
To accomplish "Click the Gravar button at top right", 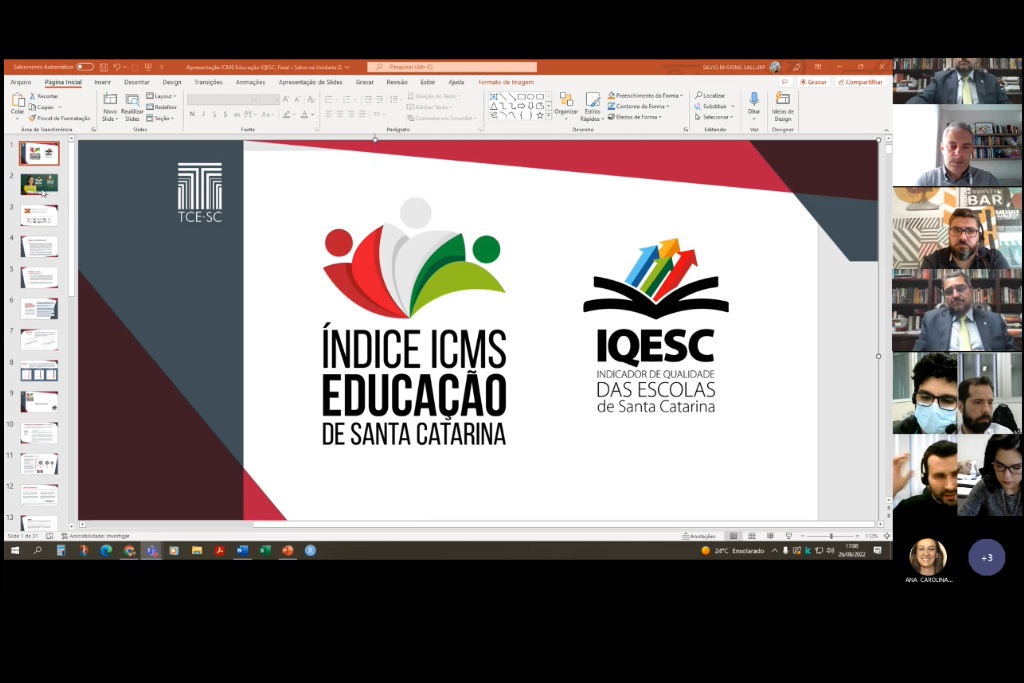I will coord(814,82).
